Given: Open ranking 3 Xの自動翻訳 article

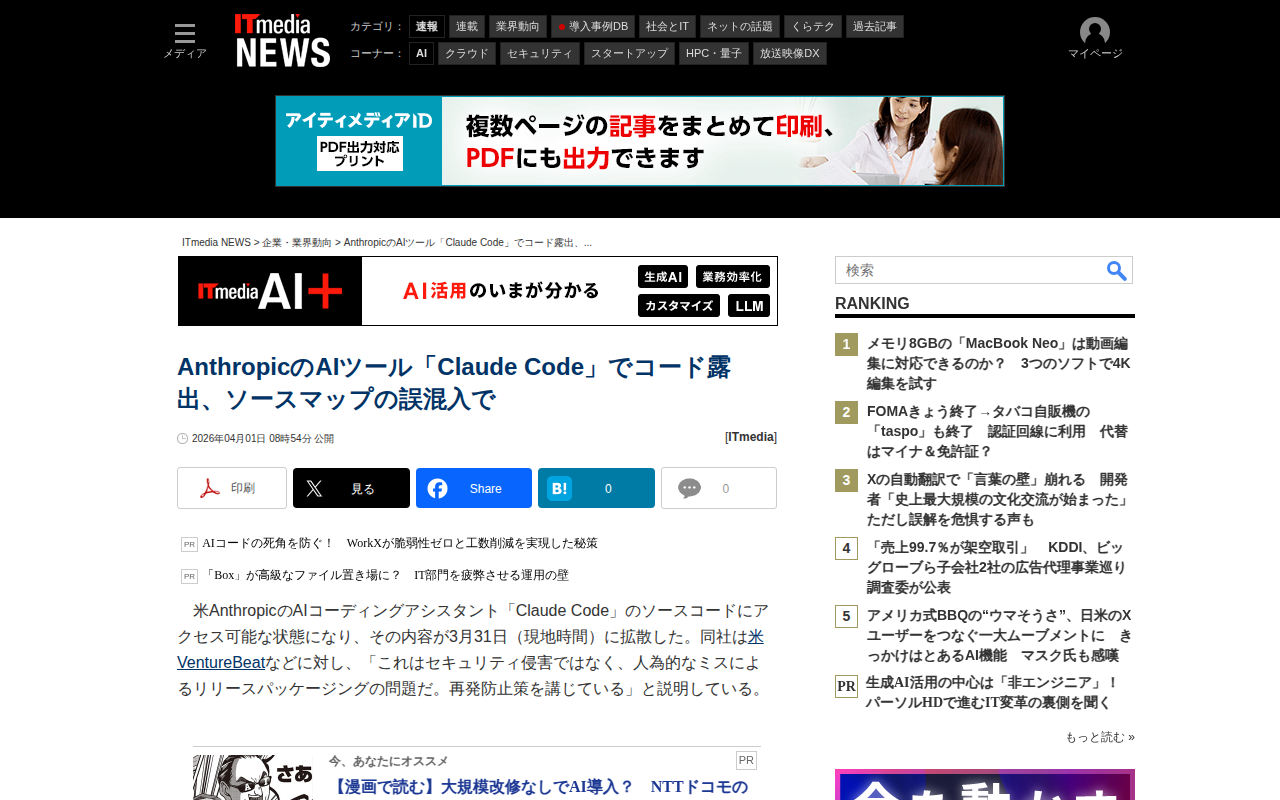Looking at the screenshot, I should pos(999,500).
